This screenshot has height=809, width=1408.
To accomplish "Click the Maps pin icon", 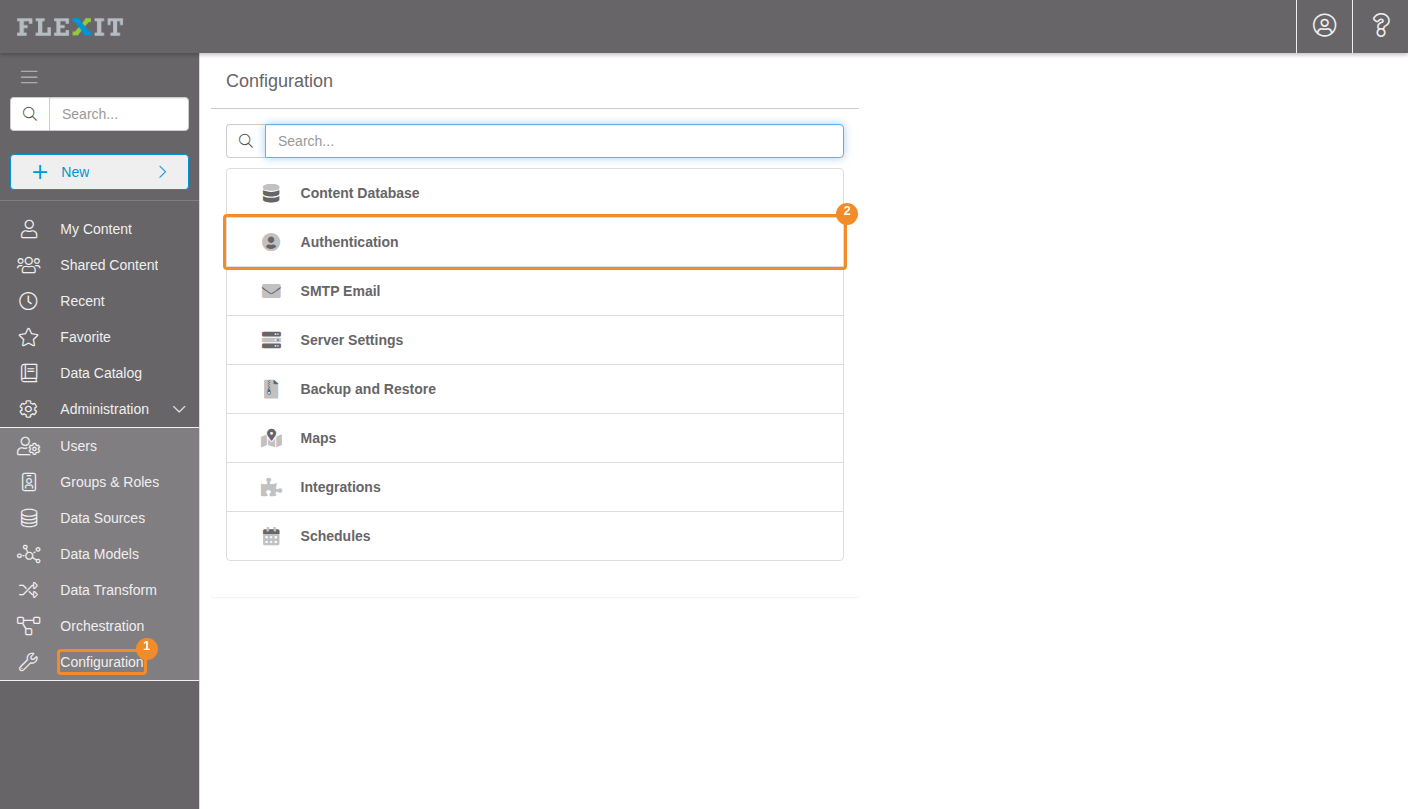I will [x=271, y=438].
